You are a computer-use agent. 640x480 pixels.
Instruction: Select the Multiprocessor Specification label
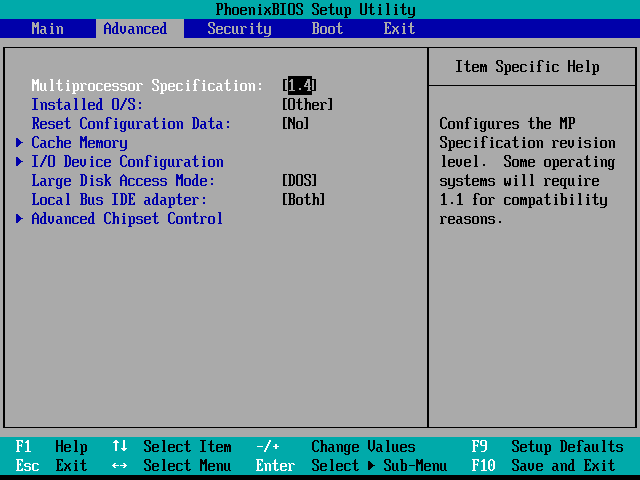[147, 86]
